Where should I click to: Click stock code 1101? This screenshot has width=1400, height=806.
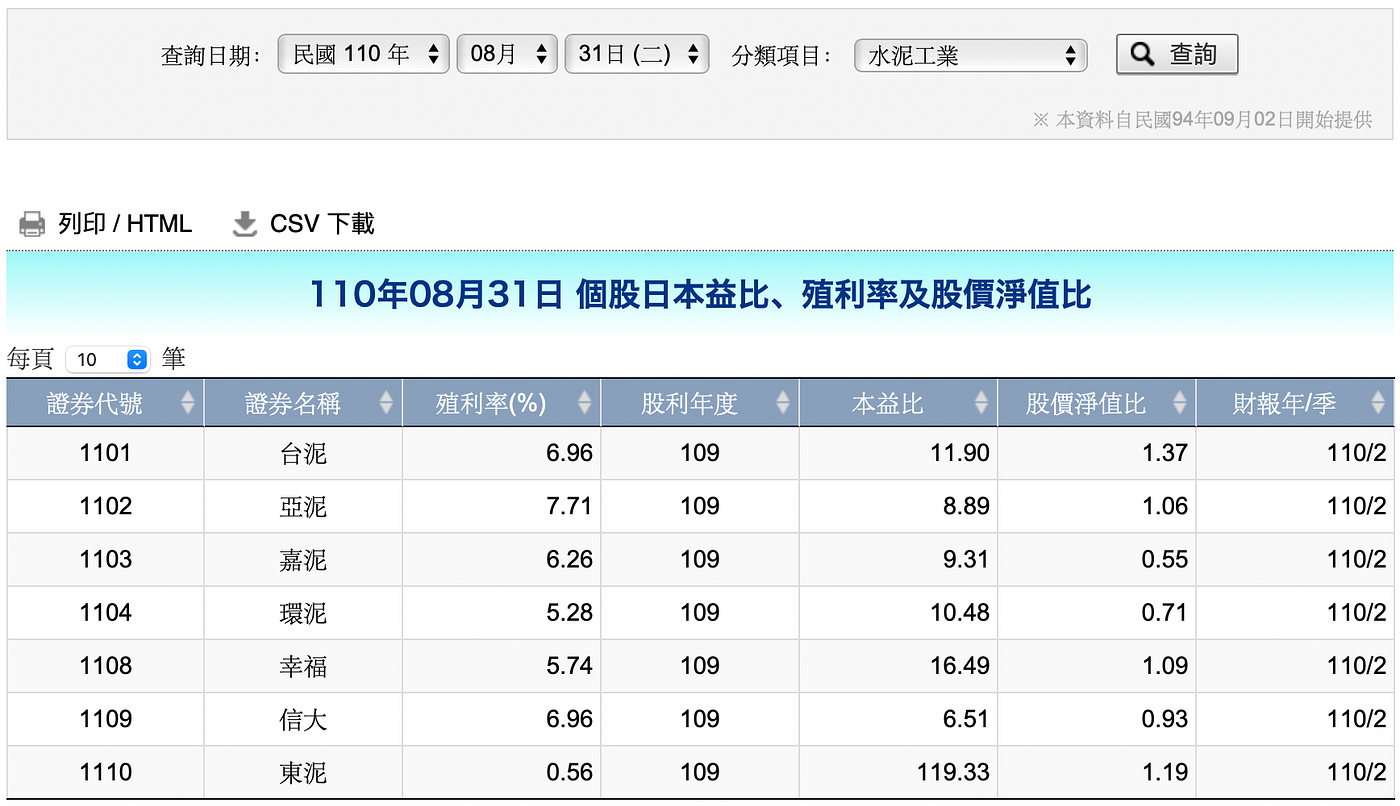[x=106, y=453]
